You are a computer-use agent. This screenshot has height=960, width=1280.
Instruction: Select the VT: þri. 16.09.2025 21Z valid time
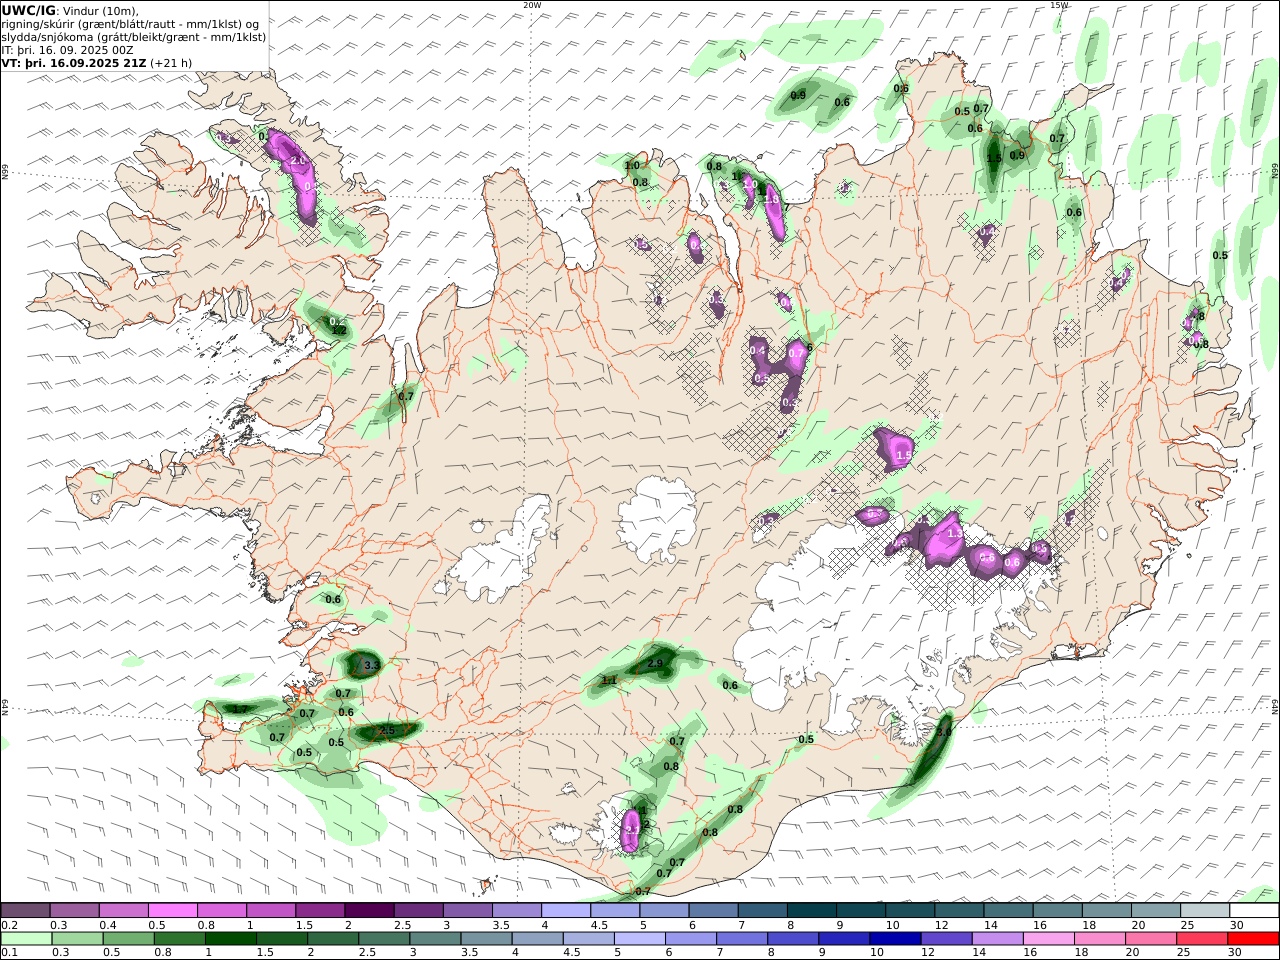[x=74, y=63]
